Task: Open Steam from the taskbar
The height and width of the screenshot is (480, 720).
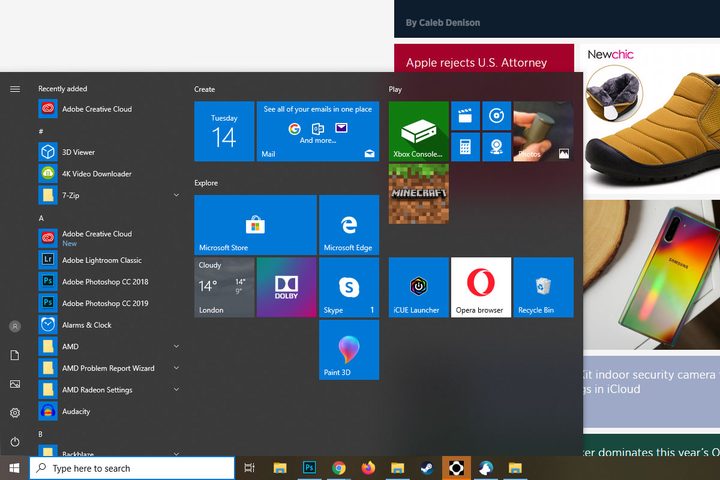Action: [x=427, y=468]
